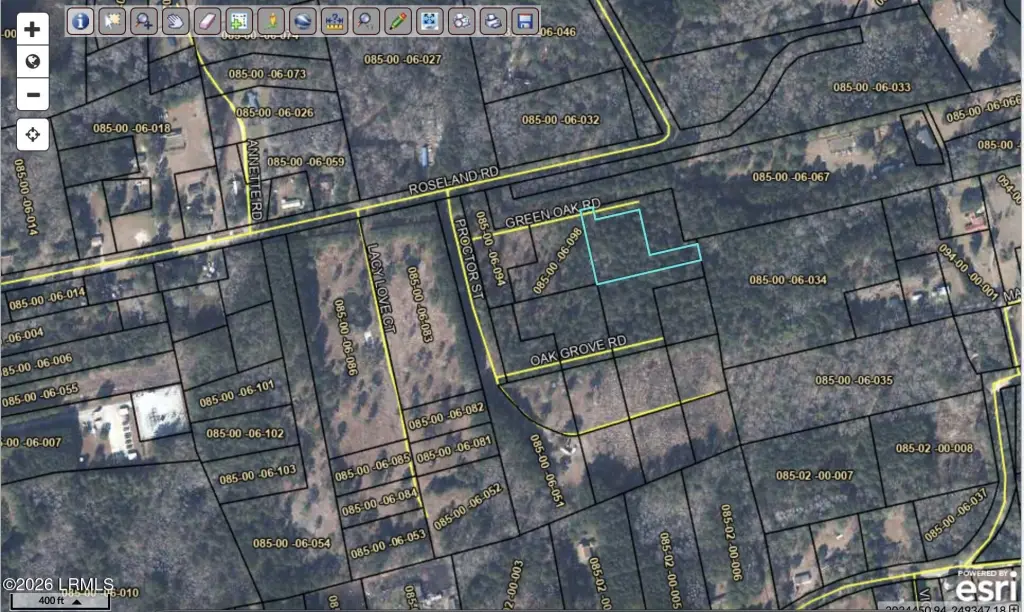
Task: Click the locate crosshair button
Action: click(33, 134)
